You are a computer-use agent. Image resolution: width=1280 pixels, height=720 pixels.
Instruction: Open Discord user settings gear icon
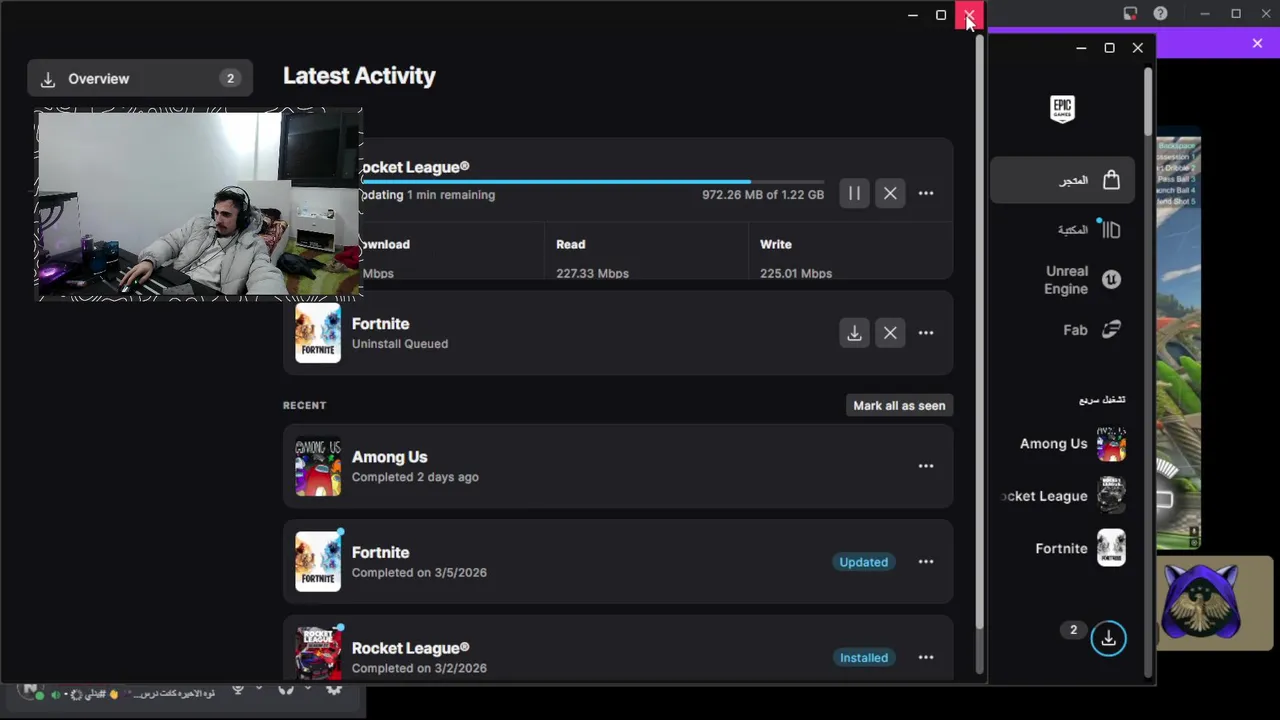[x=334, y=690]
